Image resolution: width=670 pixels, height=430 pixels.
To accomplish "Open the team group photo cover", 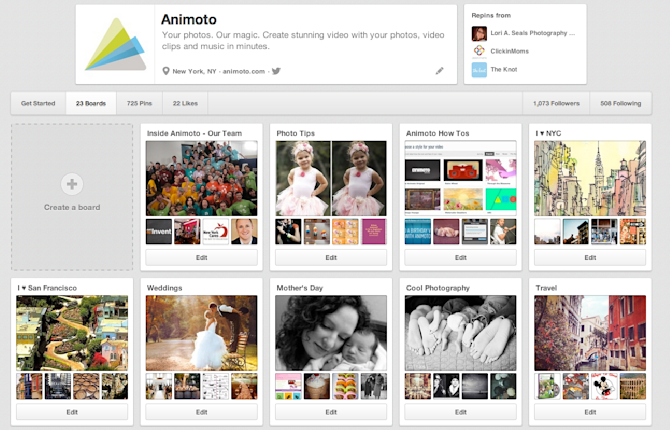I will (202, 178).
